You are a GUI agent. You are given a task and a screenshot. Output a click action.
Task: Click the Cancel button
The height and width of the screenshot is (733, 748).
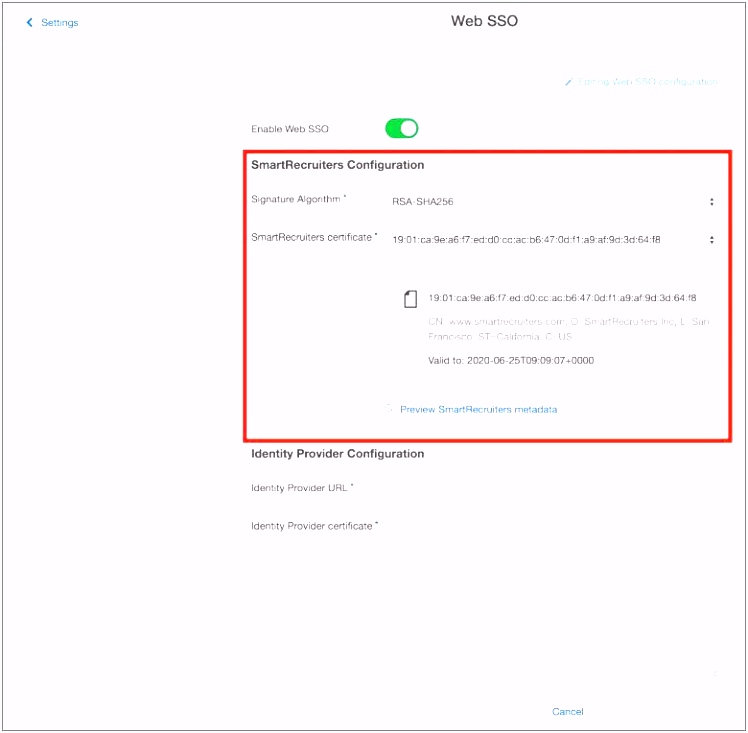point(568,712)
